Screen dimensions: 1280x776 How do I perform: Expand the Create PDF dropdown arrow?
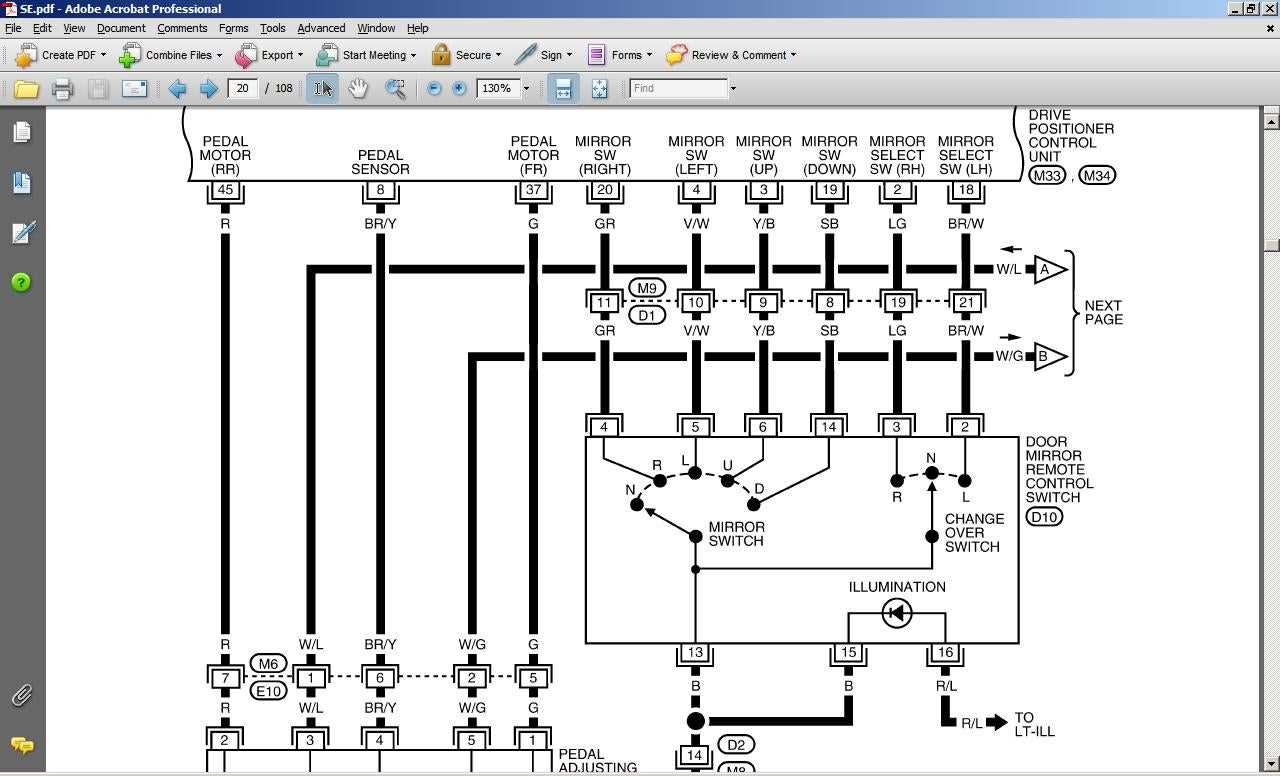pyautogui.click(x=103, y=55)
